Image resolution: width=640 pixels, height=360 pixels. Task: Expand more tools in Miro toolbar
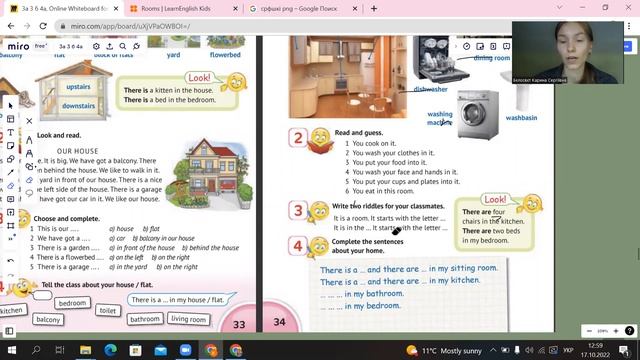pyautogui.click(x=11, y=238)
